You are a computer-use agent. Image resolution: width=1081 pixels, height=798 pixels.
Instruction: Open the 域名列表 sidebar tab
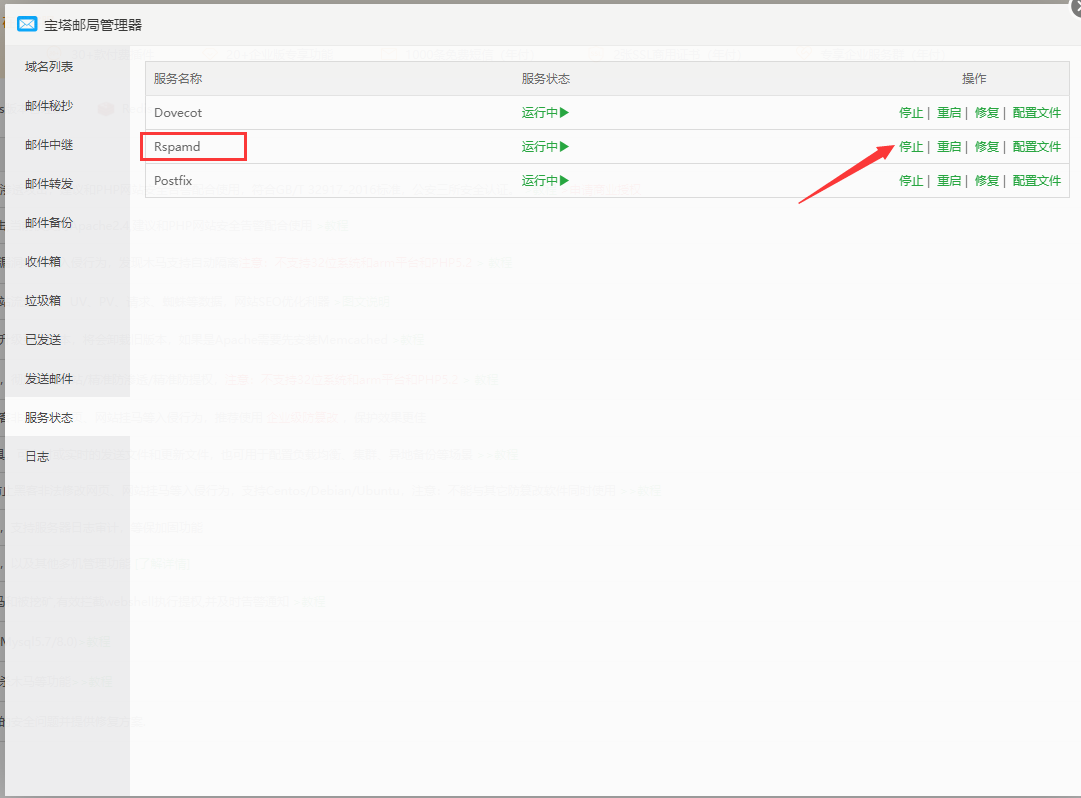[x=49, y=67]
